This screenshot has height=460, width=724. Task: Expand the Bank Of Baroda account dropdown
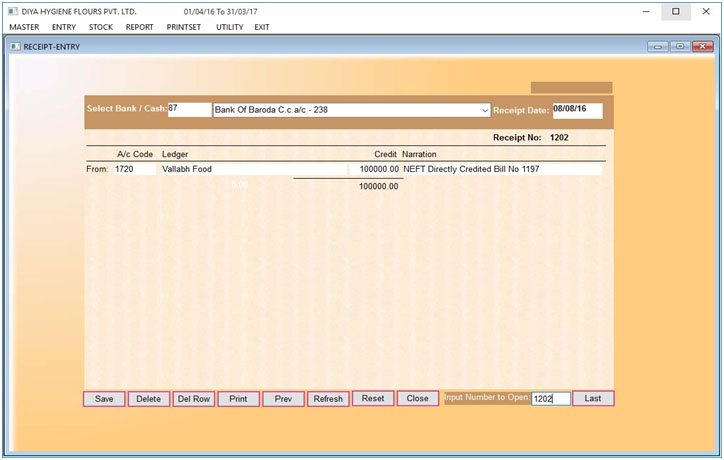click(486, 110)
